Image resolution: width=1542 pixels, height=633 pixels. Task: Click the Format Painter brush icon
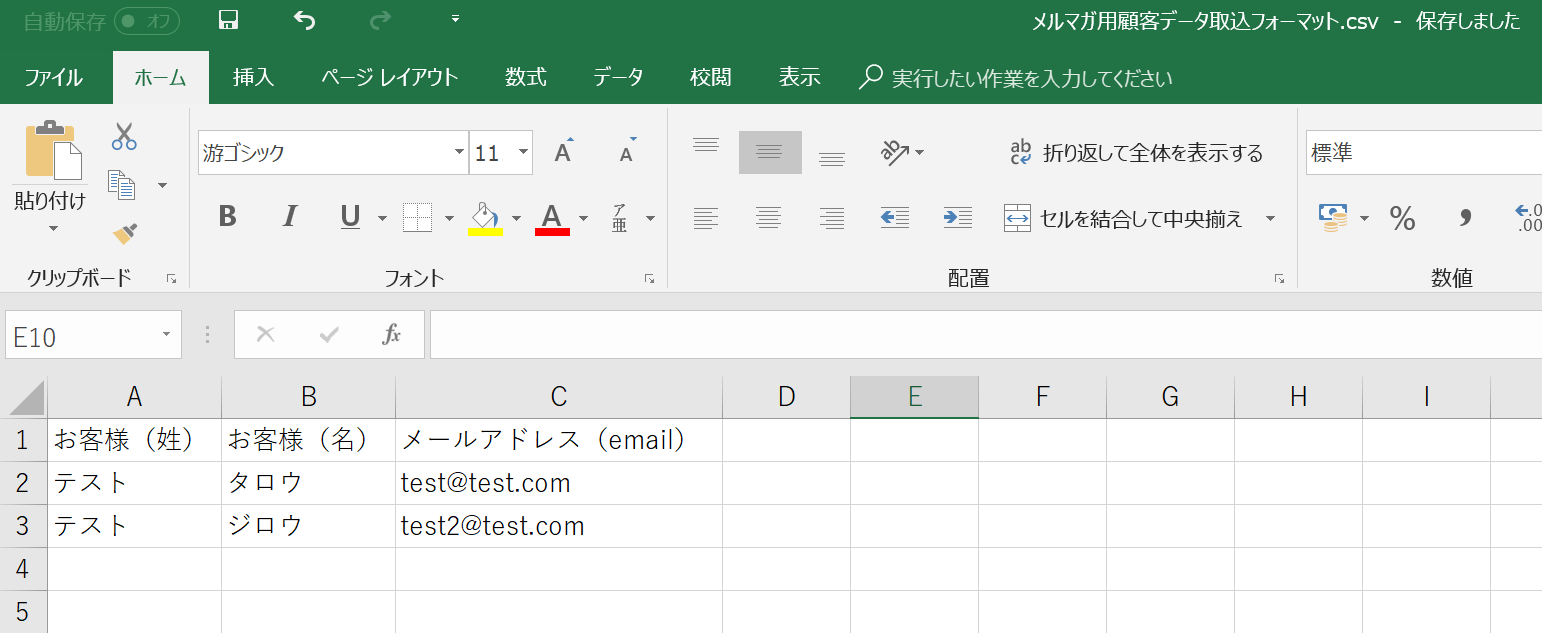pos(124,233)
